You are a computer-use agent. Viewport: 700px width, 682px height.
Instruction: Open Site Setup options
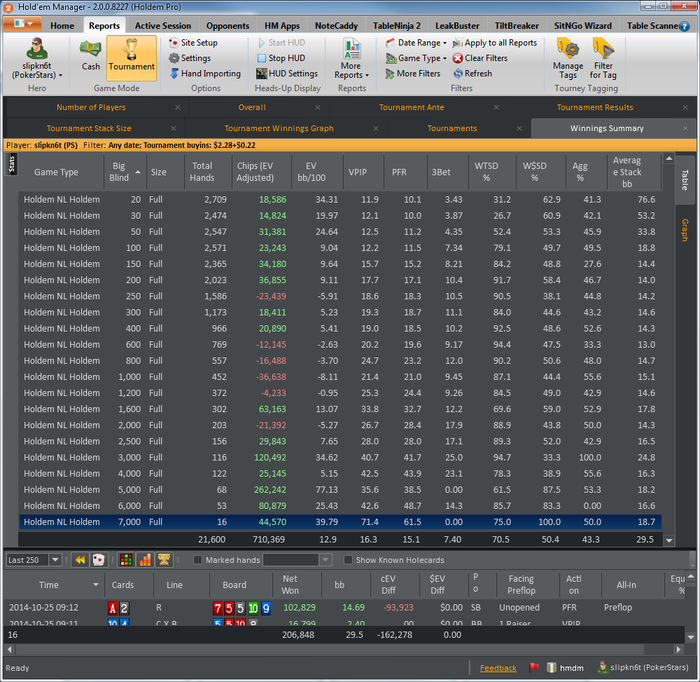tap(193, 43)
